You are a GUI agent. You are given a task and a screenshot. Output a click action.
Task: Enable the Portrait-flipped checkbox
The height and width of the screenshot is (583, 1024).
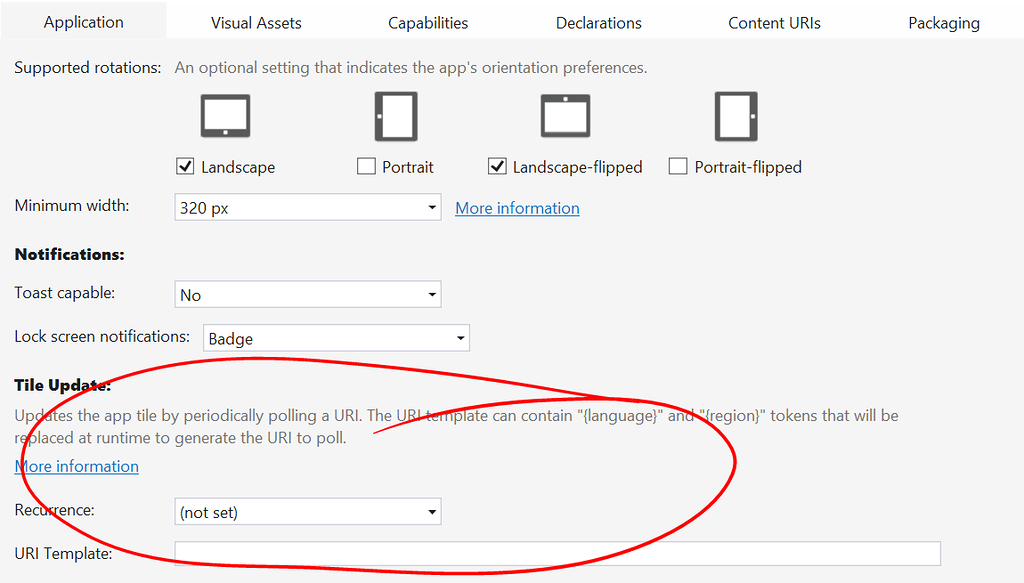[x=678, y=167]
